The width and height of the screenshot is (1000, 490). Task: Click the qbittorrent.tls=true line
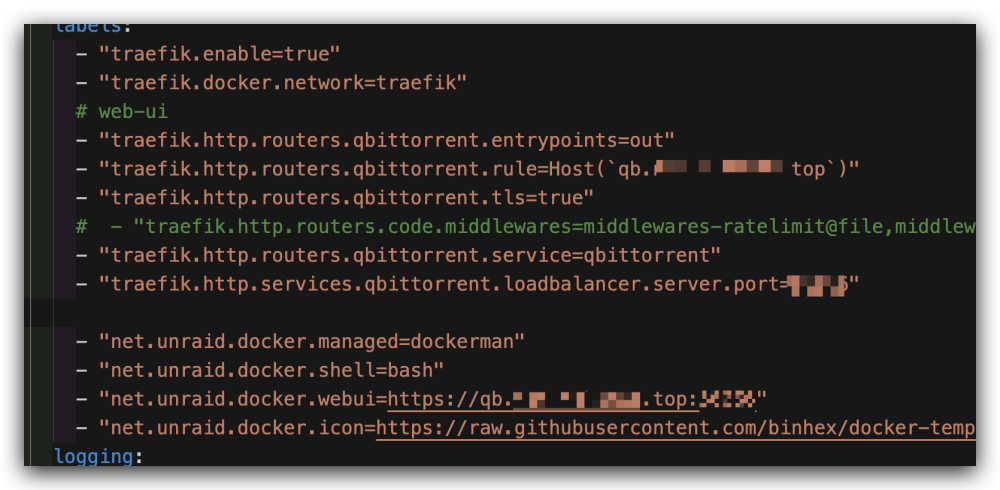pos(335,198)
